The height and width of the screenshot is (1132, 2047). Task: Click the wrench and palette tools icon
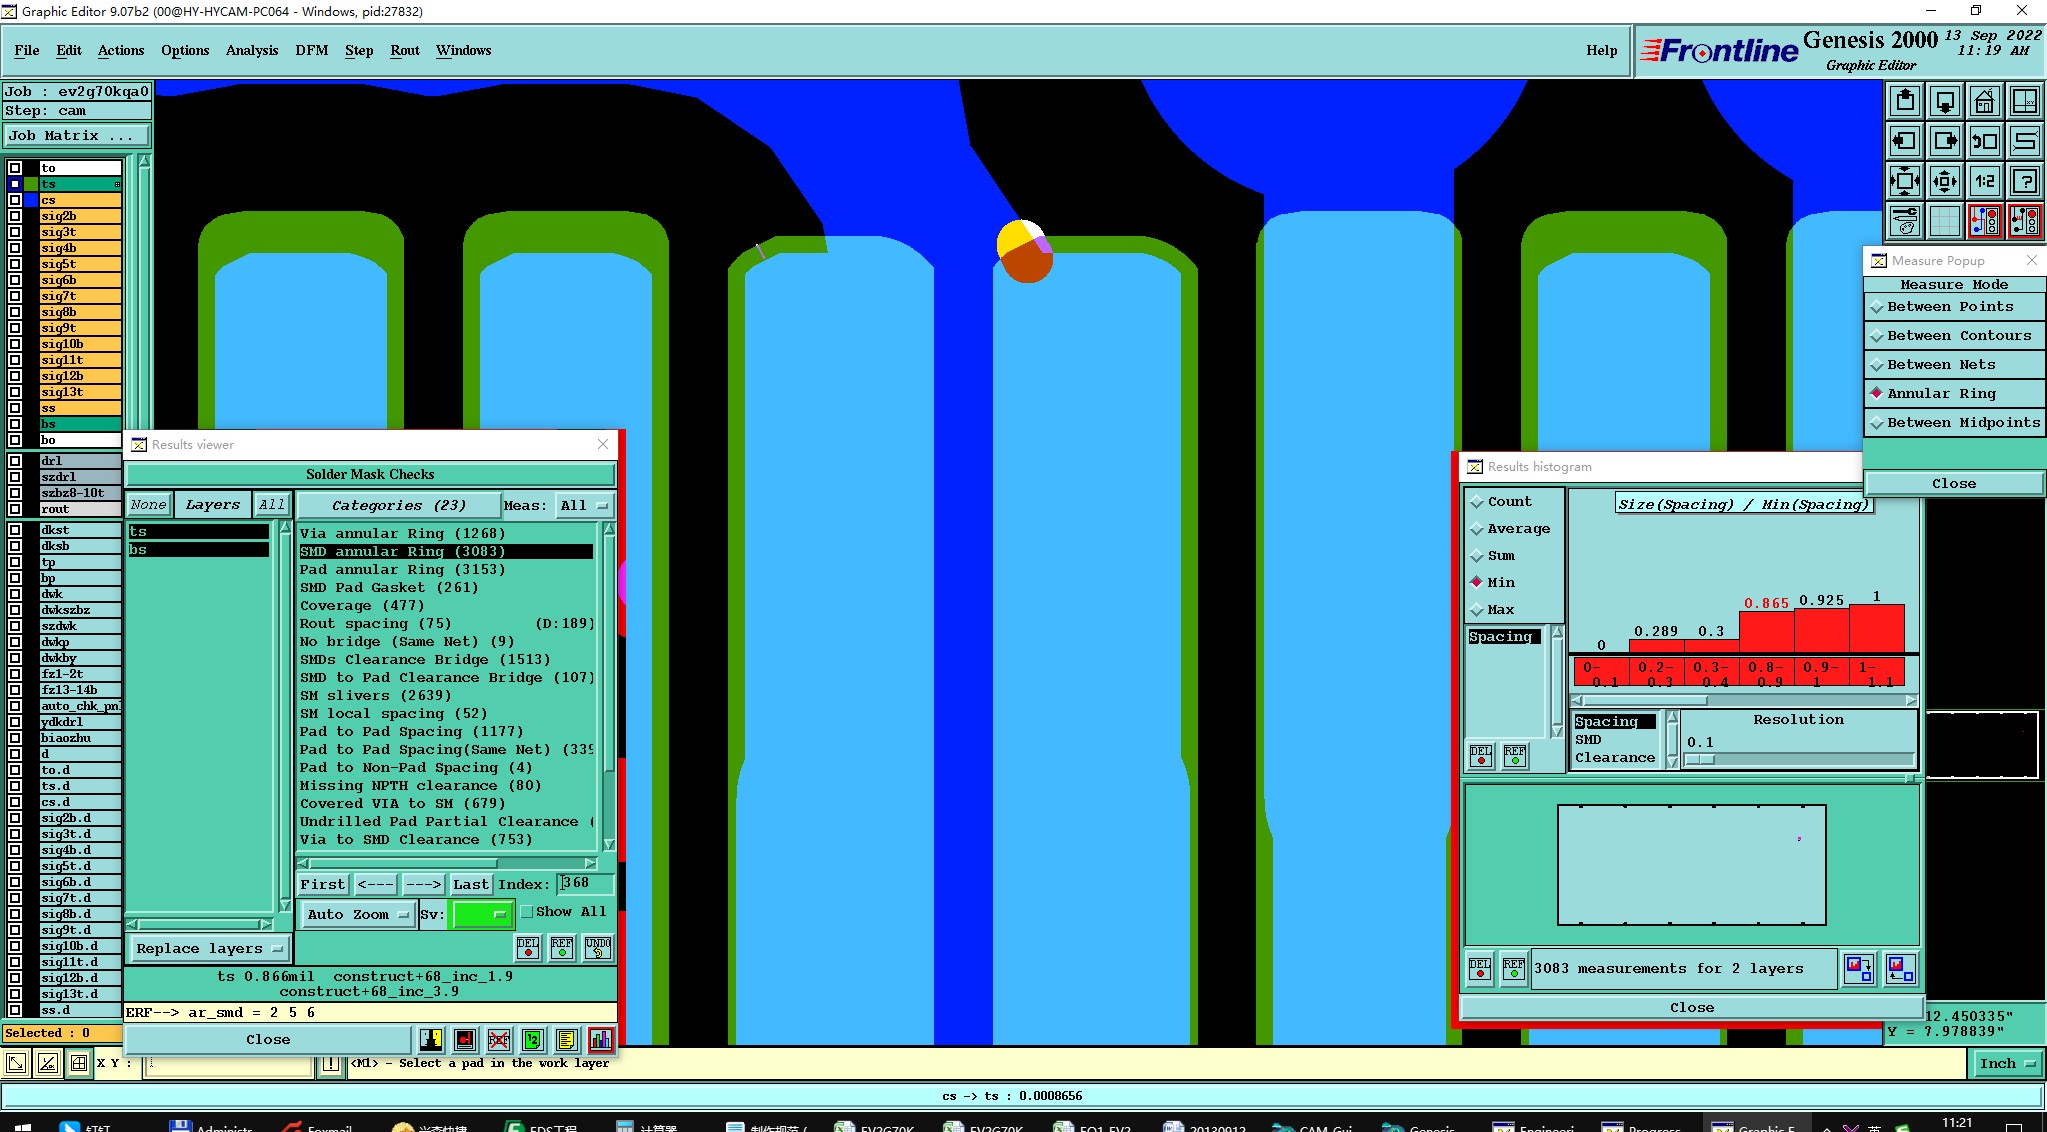click(x=1905, y=221)
